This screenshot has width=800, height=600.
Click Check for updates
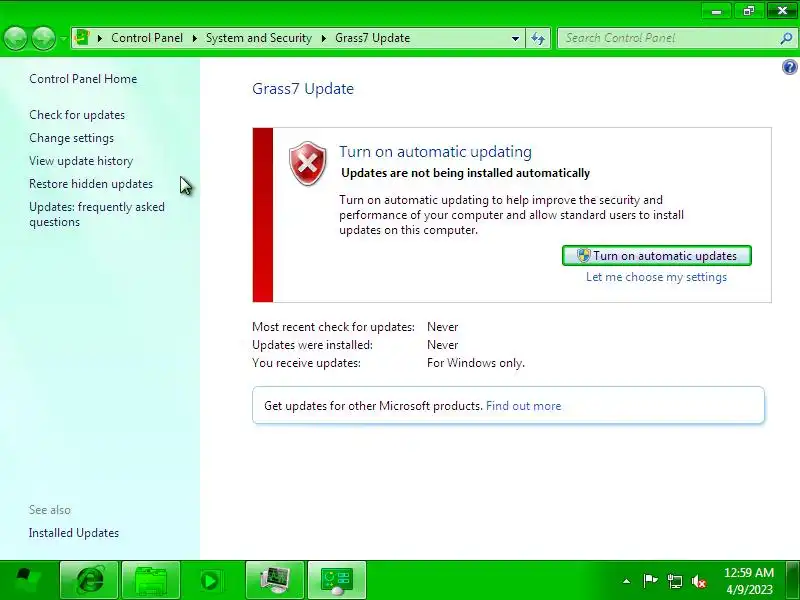pos(77,115)
